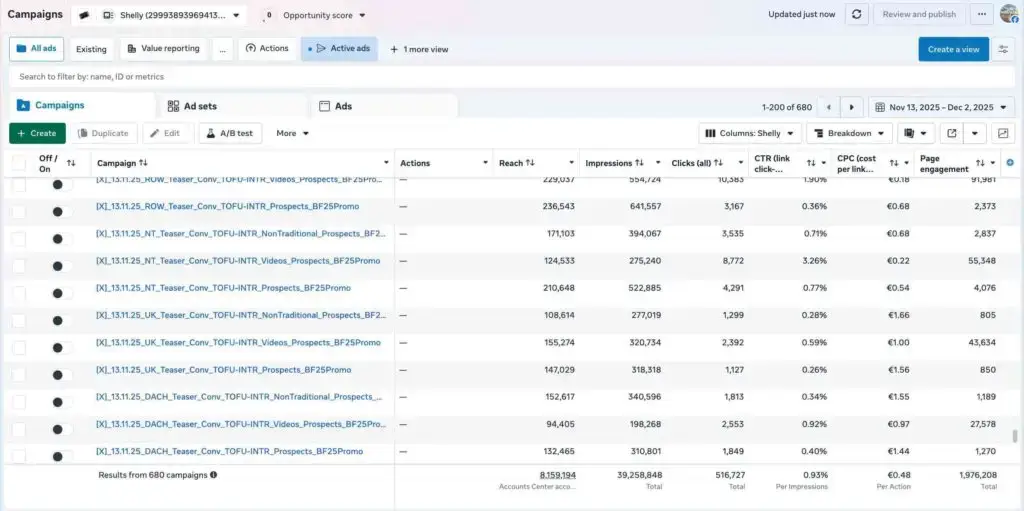Open the Value reporting view
The width and height of the screenshot is (1024, 511).
pyautogui.click(x=163, y=49)
